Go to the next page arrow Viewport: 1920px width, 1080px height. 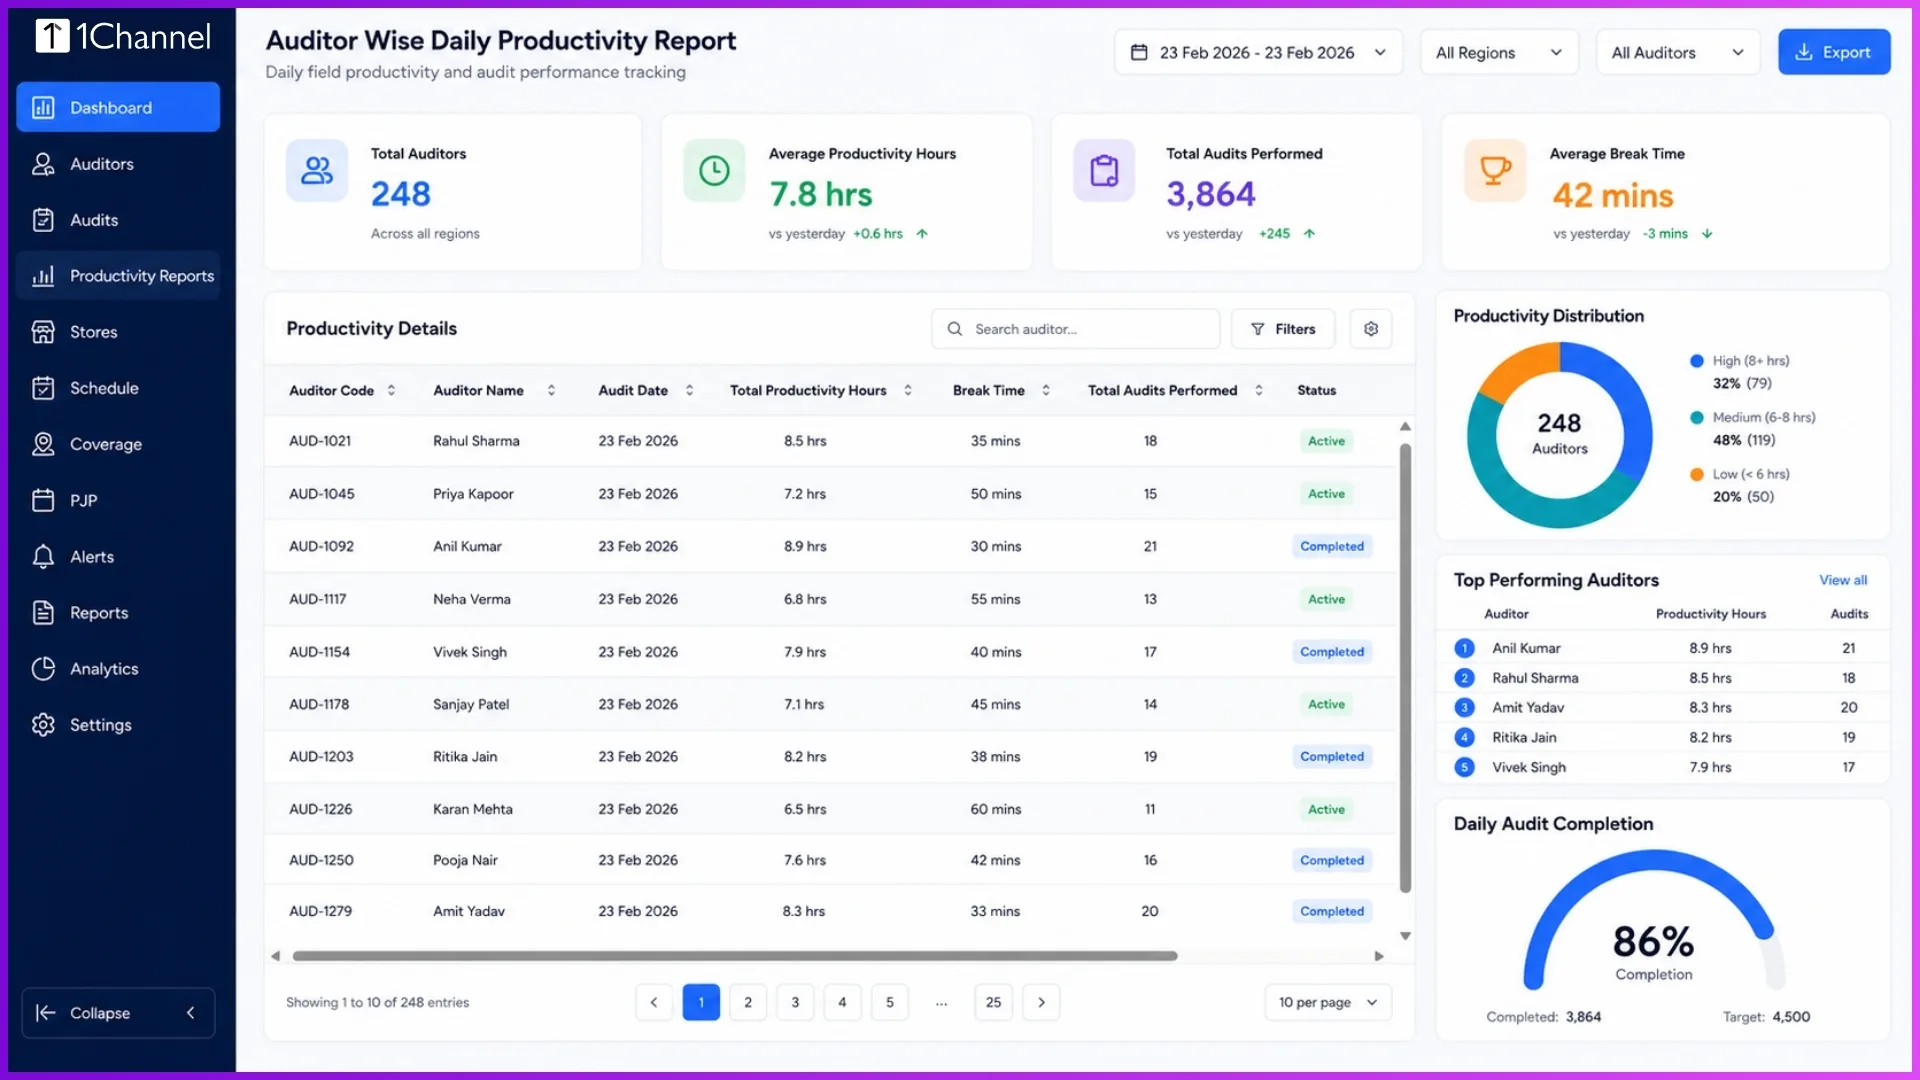pyautogui.click(x=1041, y=1002)
